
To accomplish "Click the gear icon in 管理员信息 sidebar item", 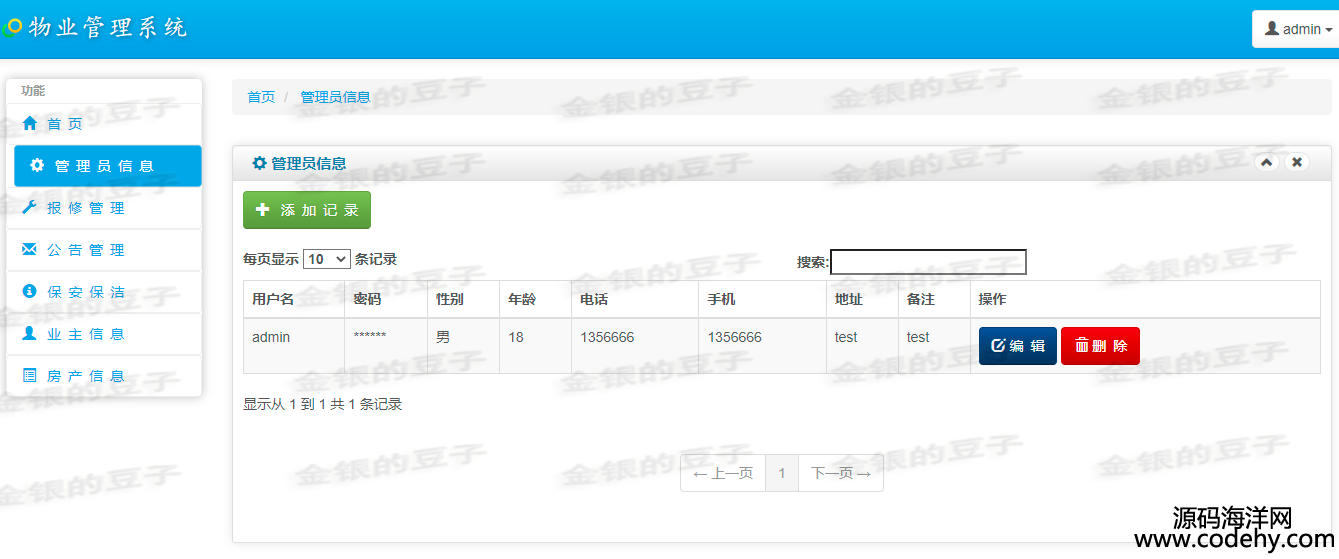I will click(37, 165).
